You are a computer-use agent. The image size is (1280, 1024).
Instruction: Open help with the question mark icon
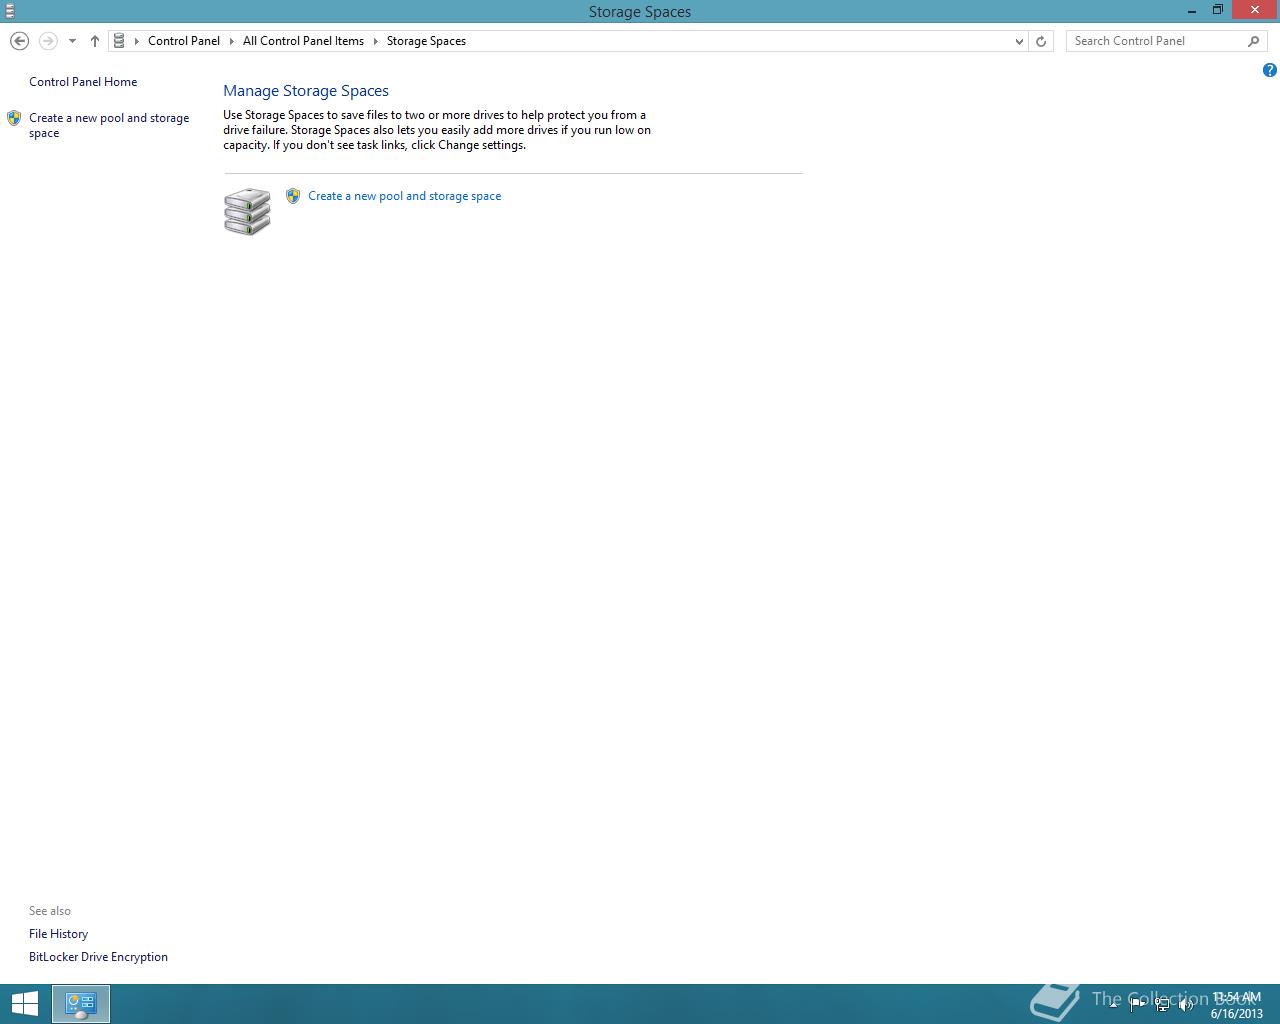click(1269, 70)
